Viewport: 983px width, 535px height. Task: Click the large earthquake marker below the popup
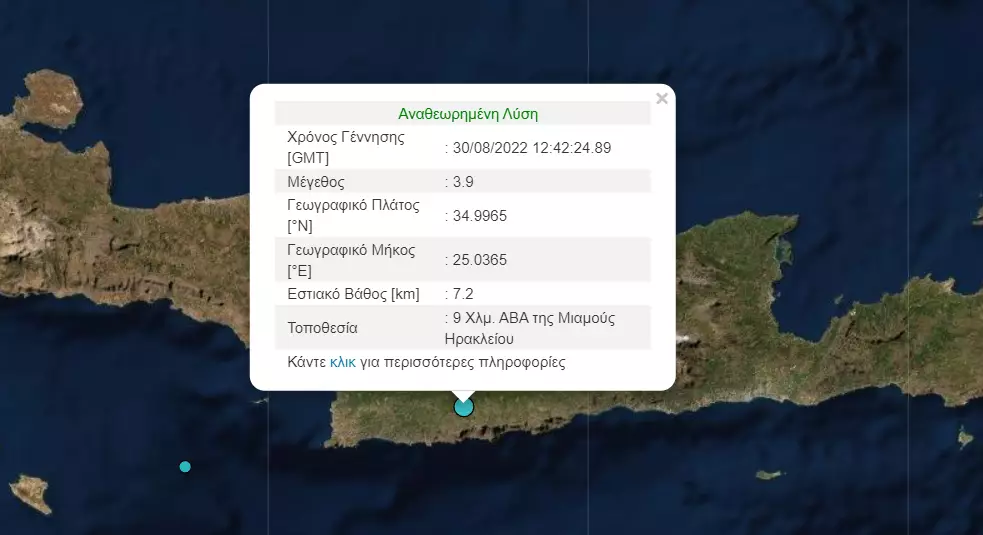click(463, 407)
